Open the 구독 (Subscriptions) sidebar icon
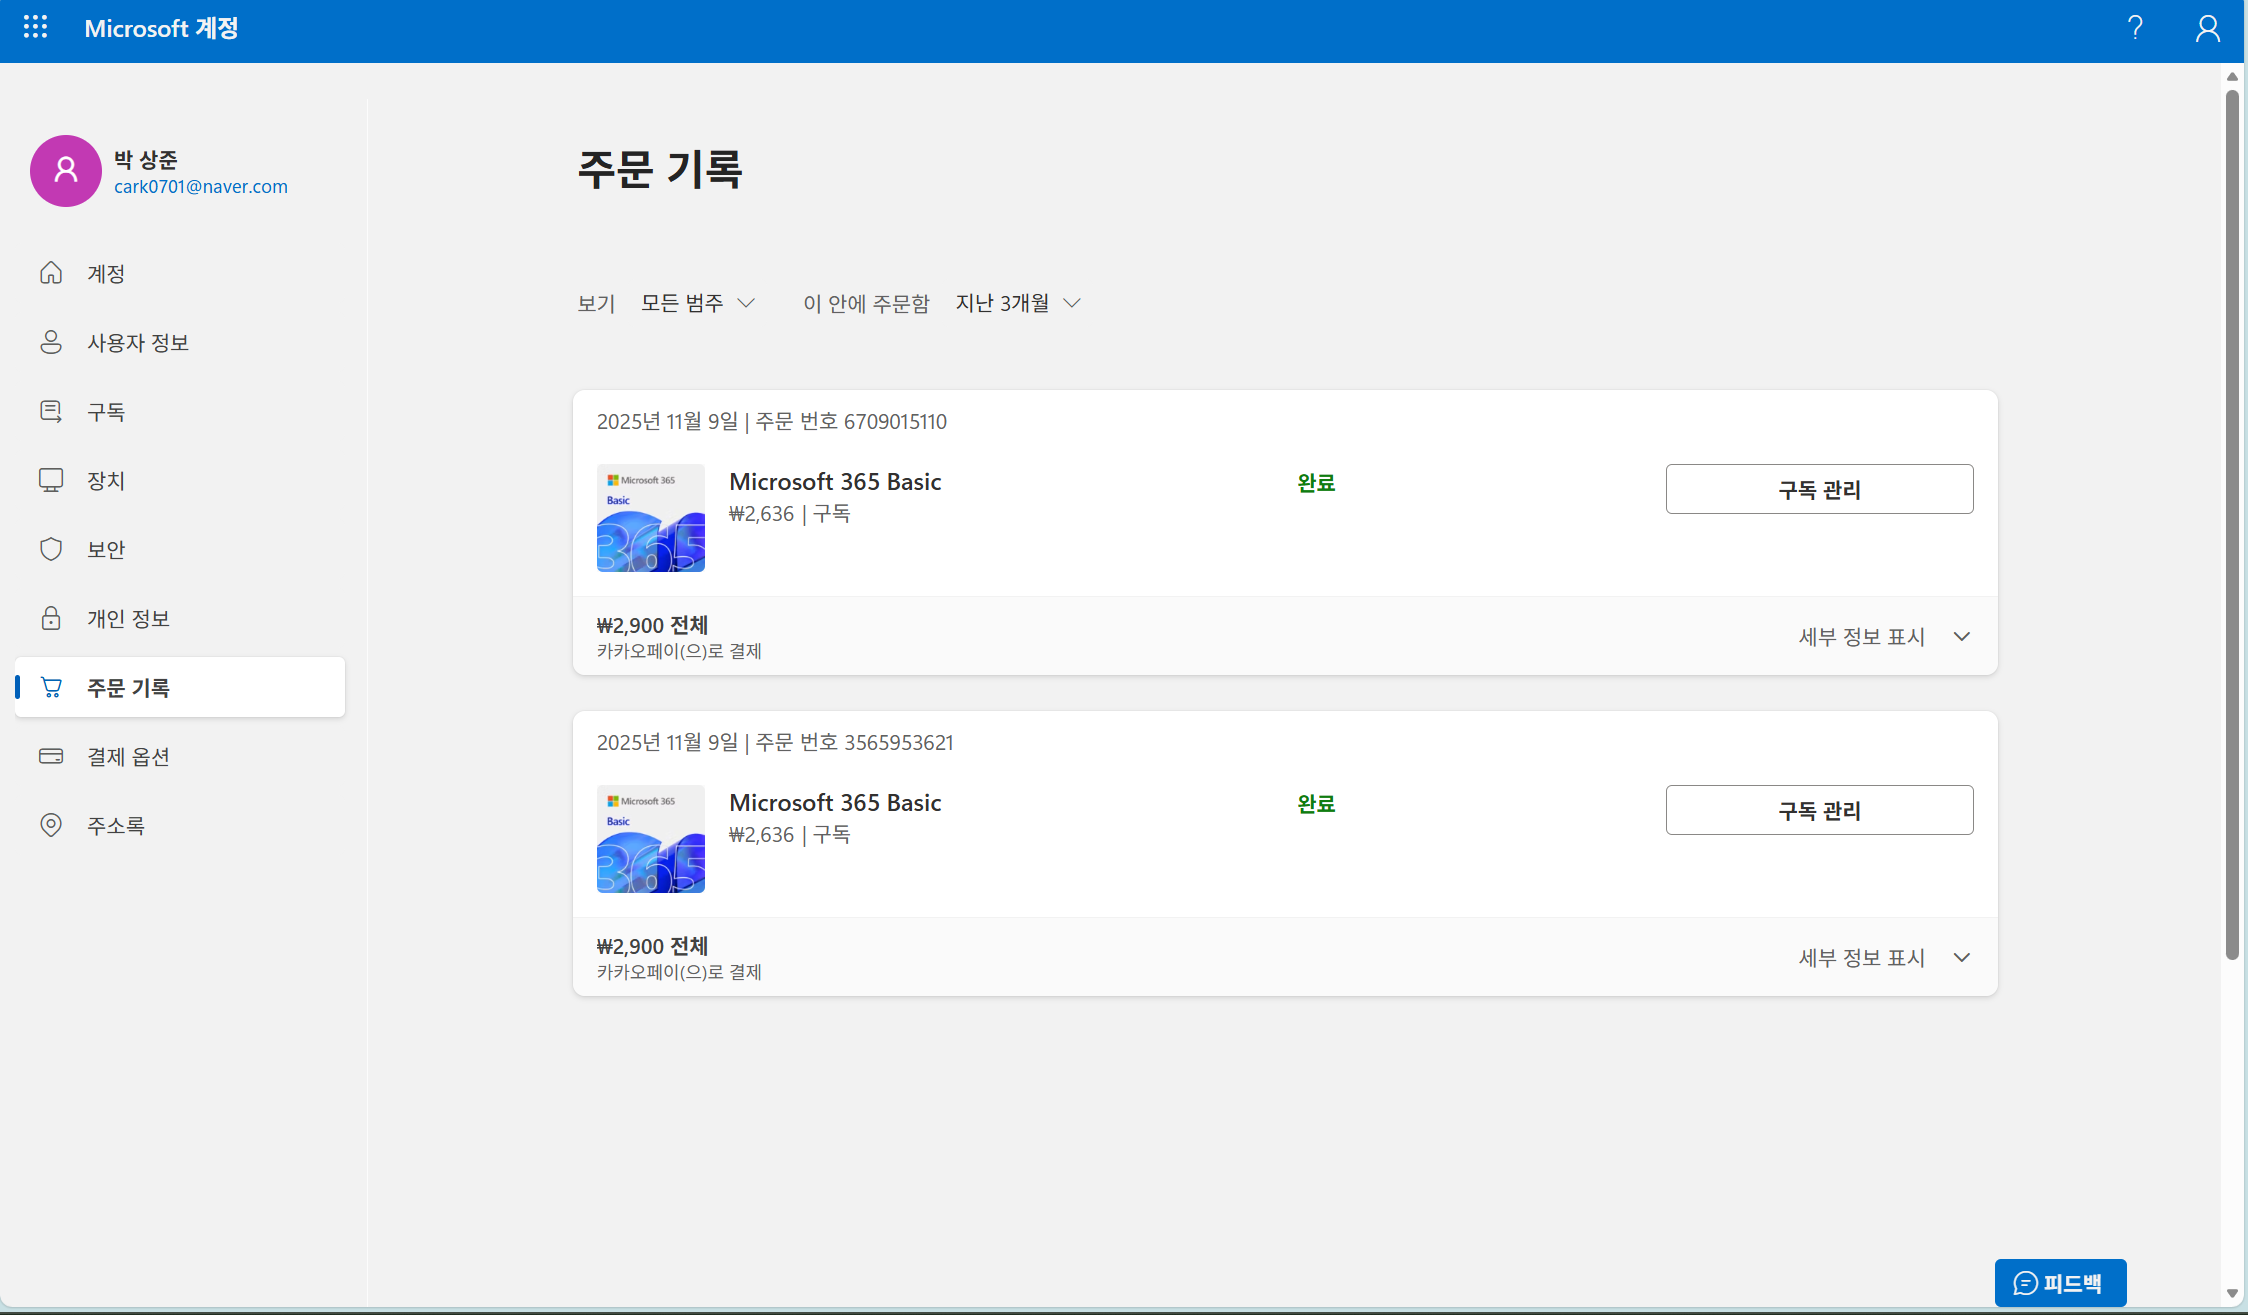2248x1315 pixels. point(51,411)
